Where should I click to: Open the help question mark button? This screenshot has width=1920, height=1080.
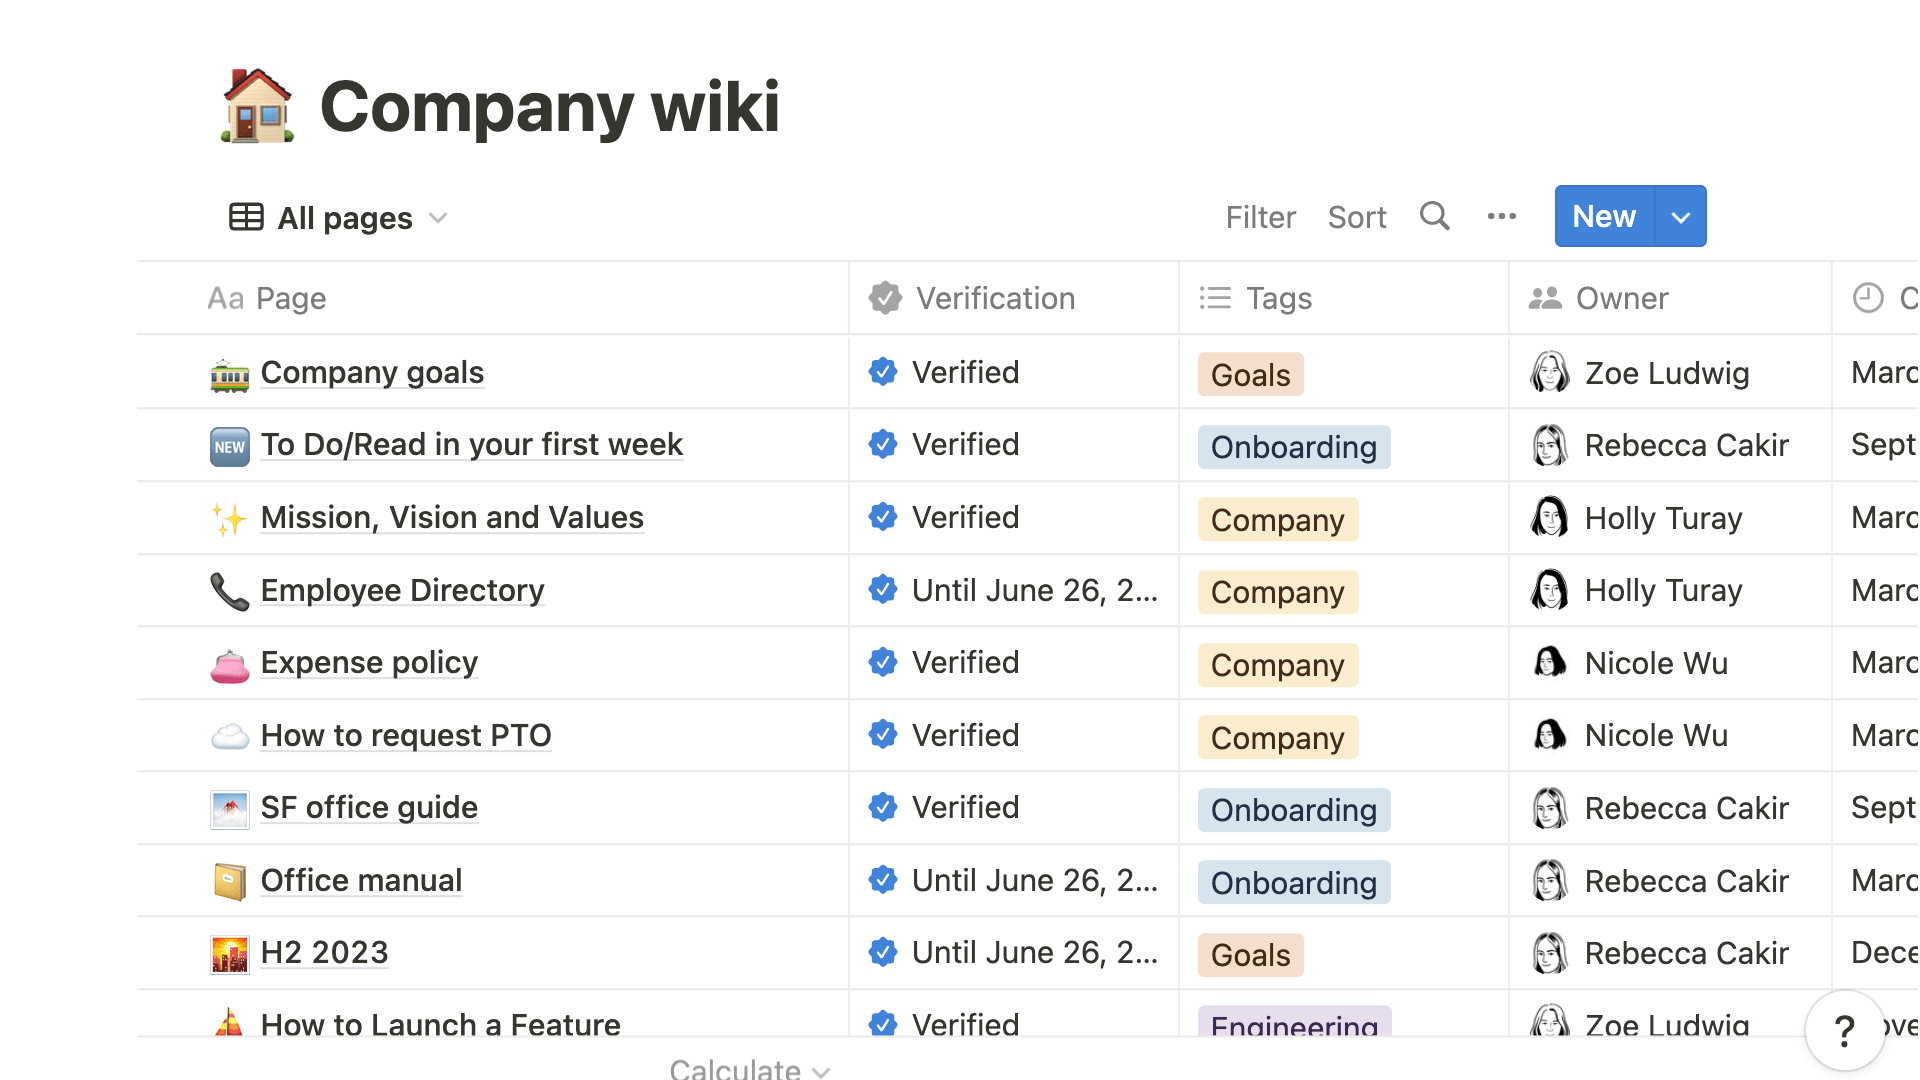(1845, 1030)
